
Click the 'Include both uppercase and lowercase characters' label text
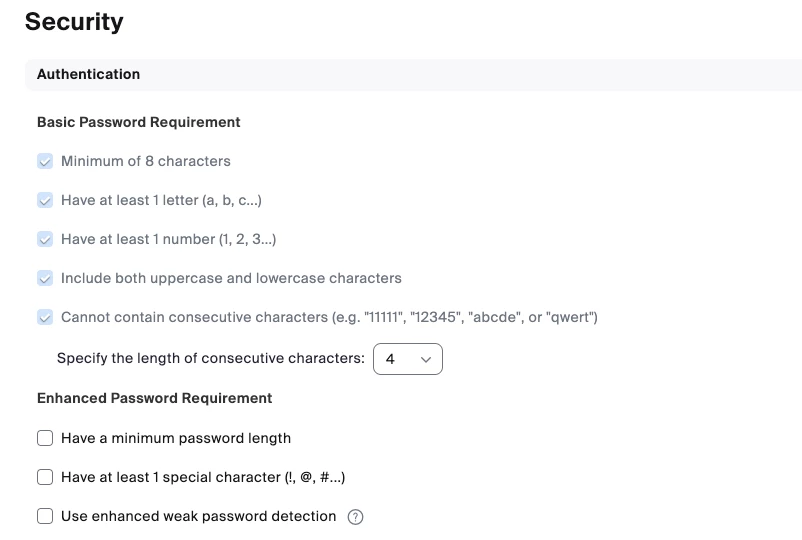point(231,278)
